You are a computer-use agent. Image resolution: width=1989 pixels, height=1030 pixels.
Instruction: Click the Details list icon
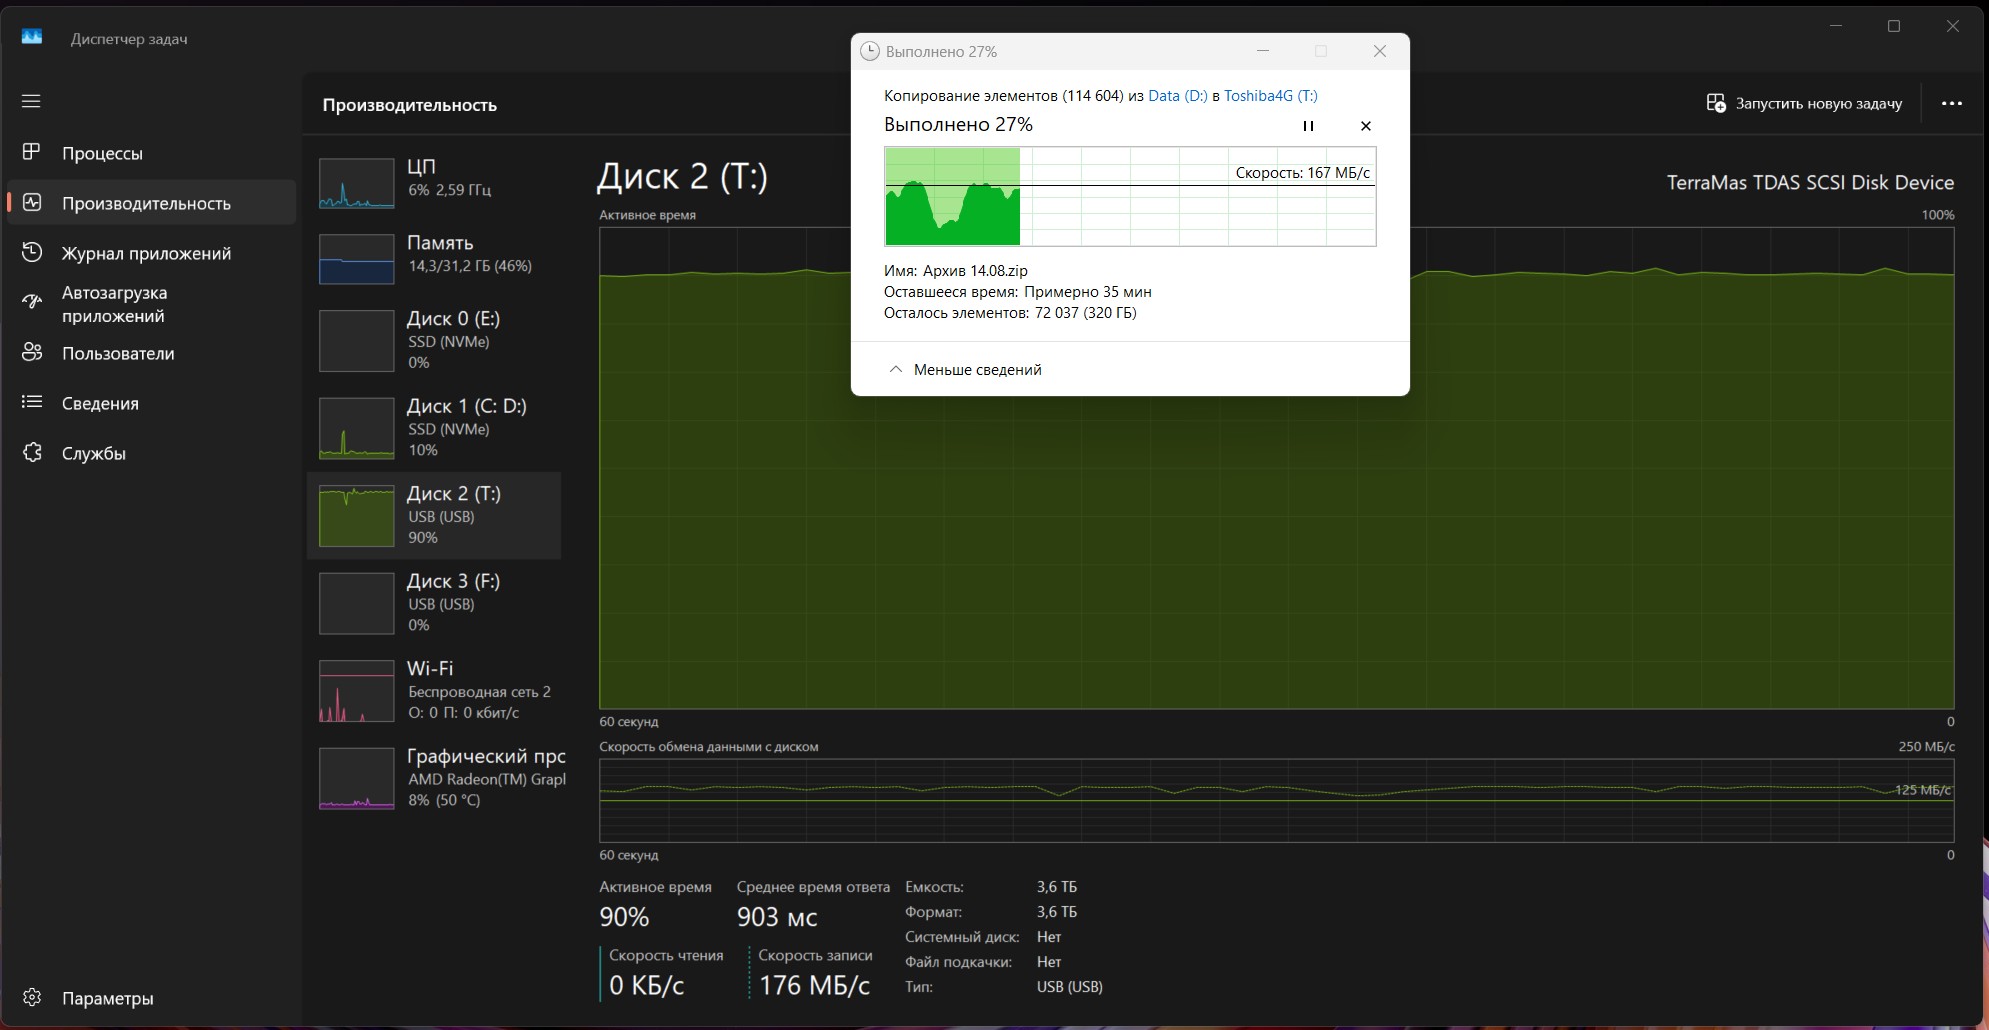click(x=32, y=402)
